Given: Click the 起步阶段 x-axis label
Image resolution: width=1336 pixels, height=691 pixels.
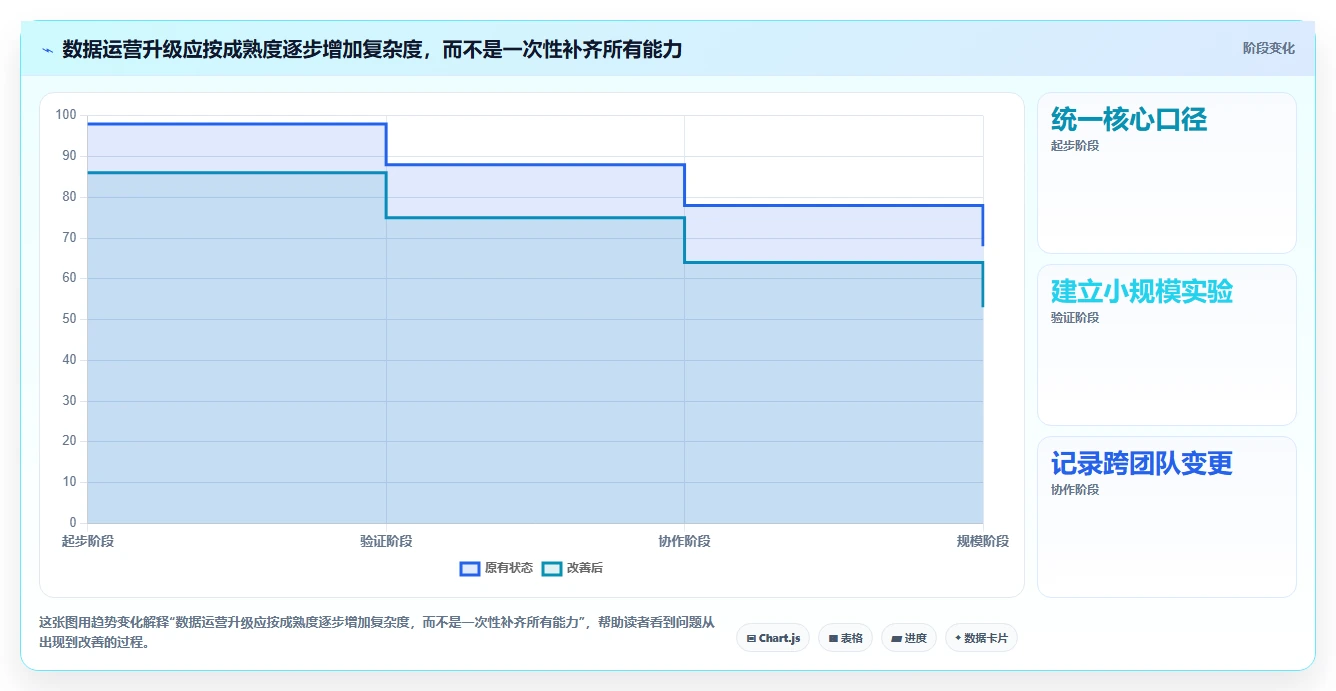Looking at the screenshot, I should click(87, 541).
